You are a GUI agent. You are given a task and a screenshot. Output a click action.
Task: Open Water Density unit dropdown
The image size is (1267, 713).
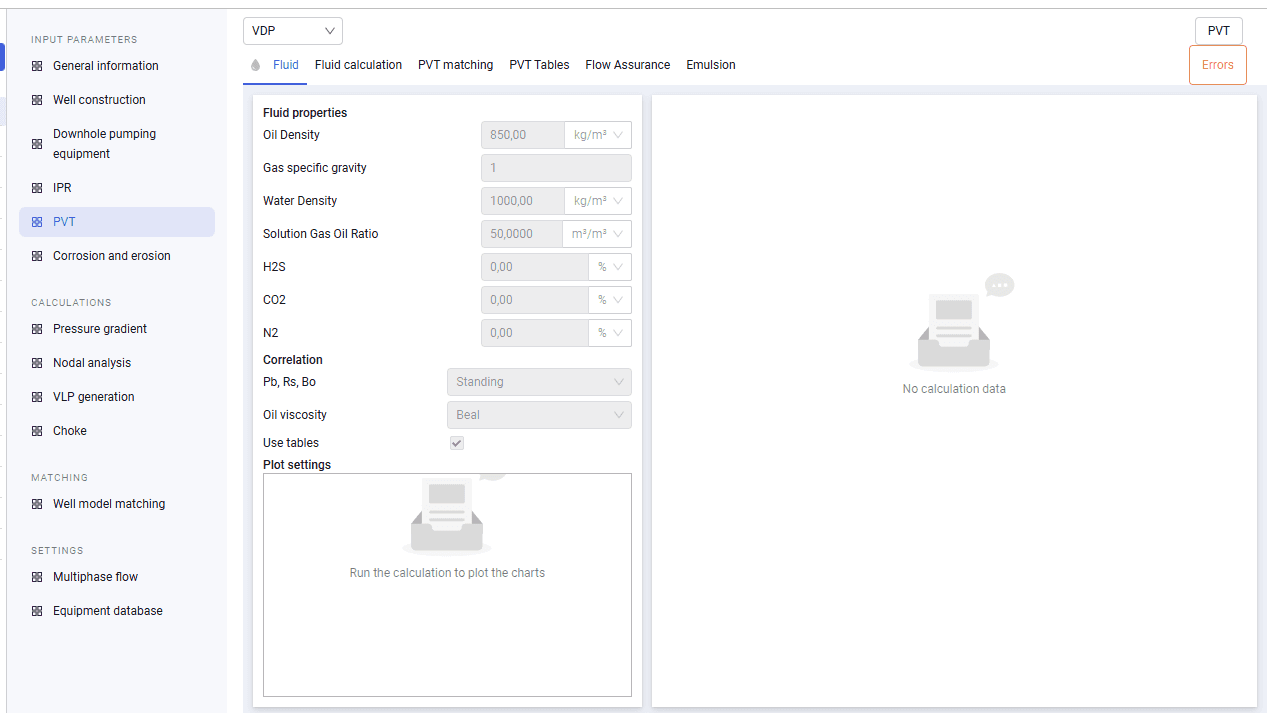click(598, 201)
